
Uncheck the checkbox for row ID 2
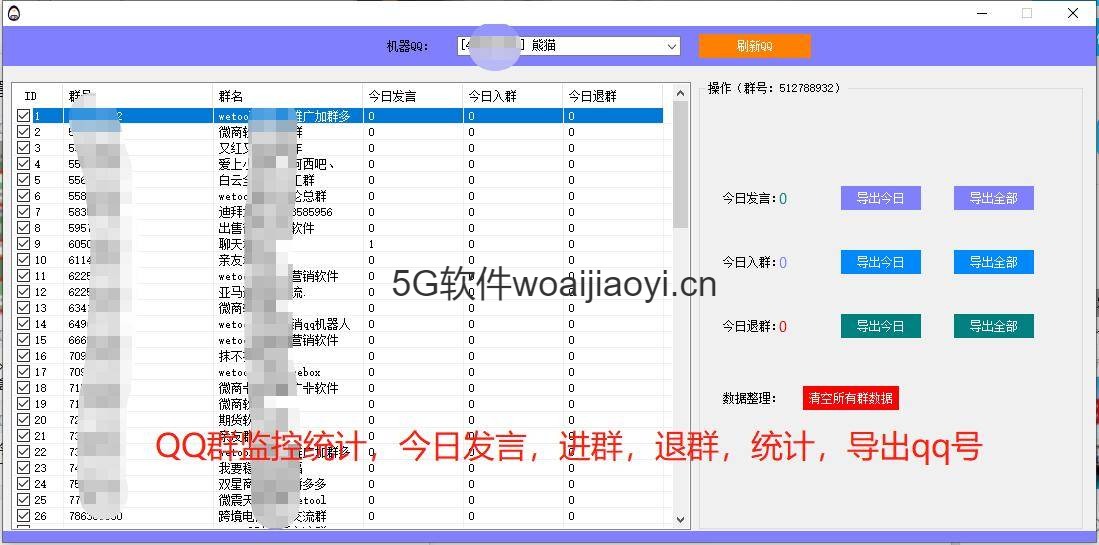23,132
